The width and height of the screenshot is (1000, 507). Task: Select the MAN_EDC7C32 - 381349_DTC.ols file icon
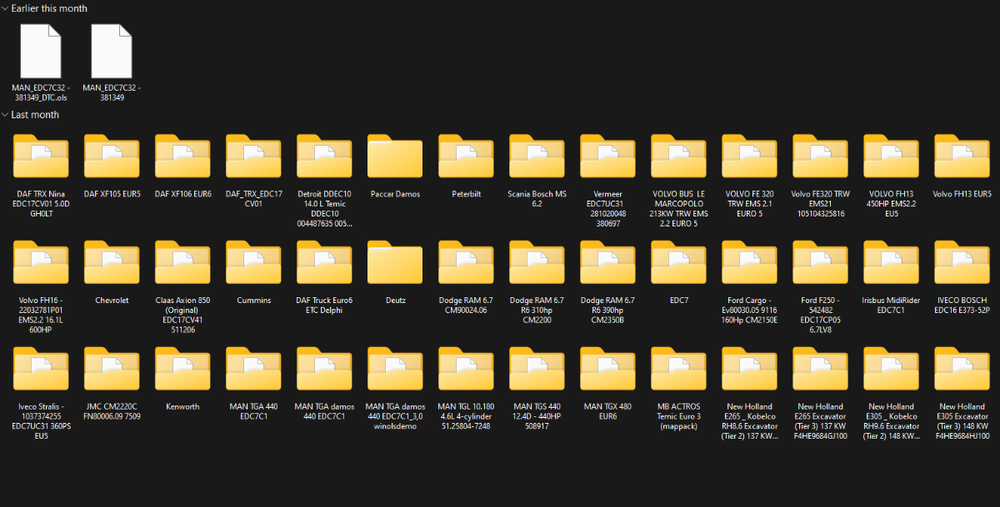41,51
